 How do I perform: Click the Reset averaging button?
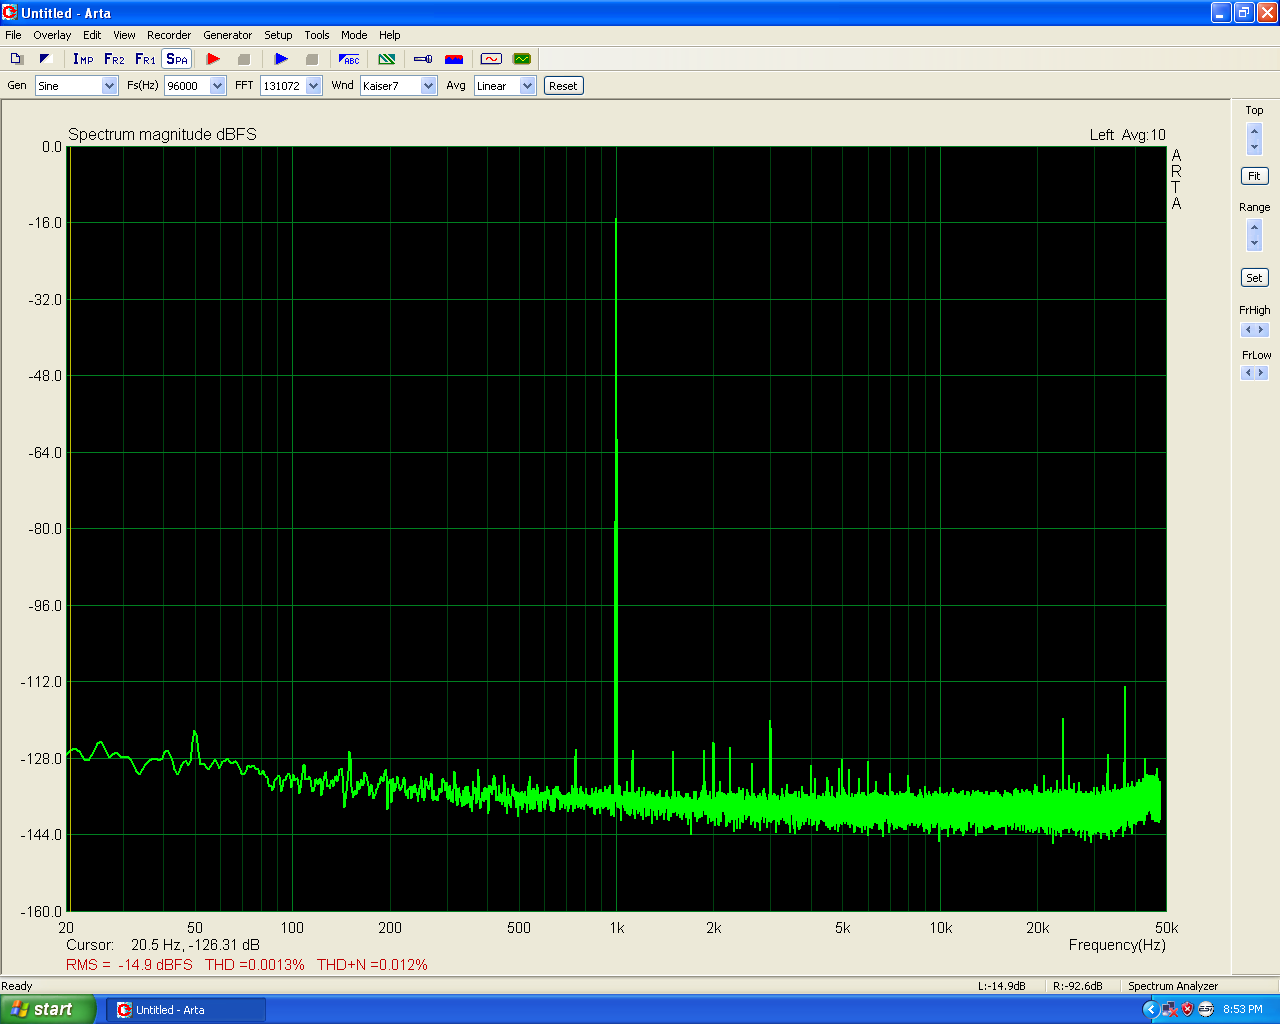click(x=563, y=86)
